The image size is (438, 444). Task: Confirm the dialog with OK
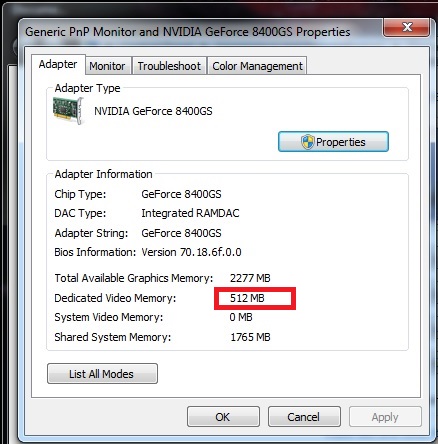223,417
